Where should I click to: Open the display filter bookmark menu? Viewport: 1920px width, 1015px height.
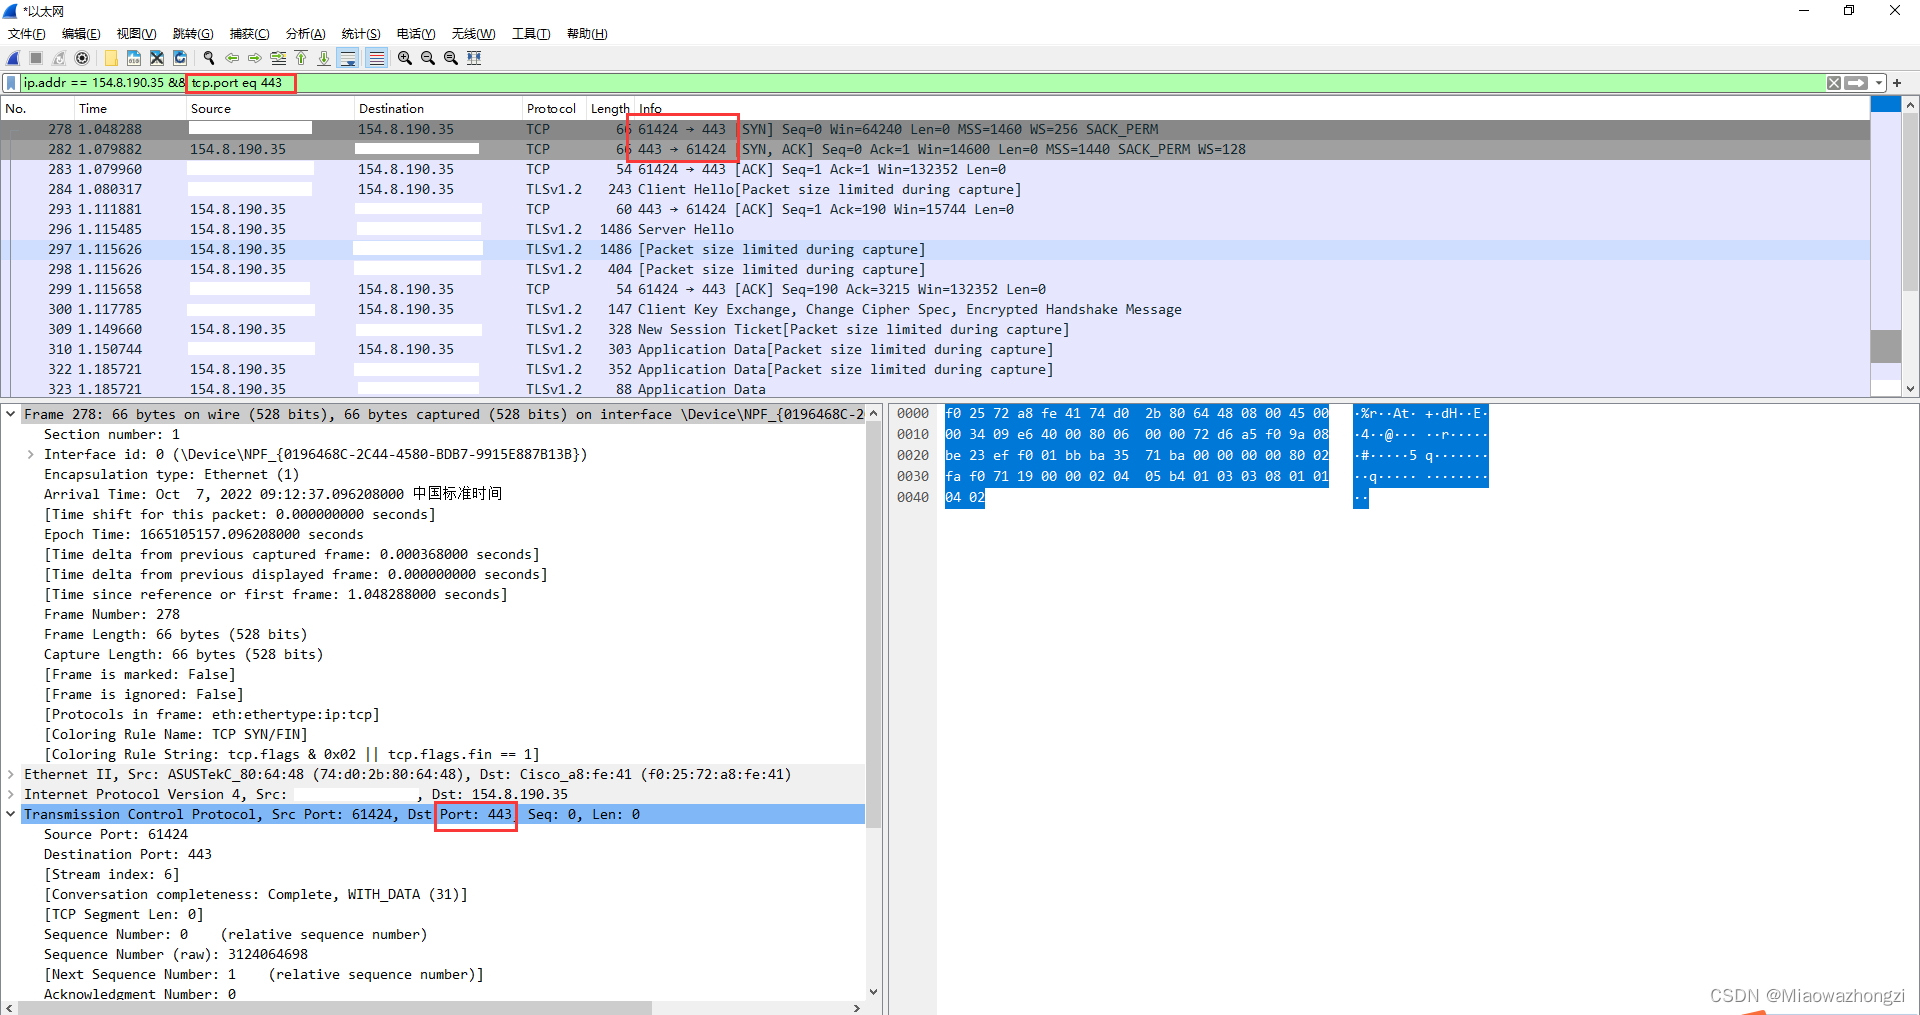12,83
